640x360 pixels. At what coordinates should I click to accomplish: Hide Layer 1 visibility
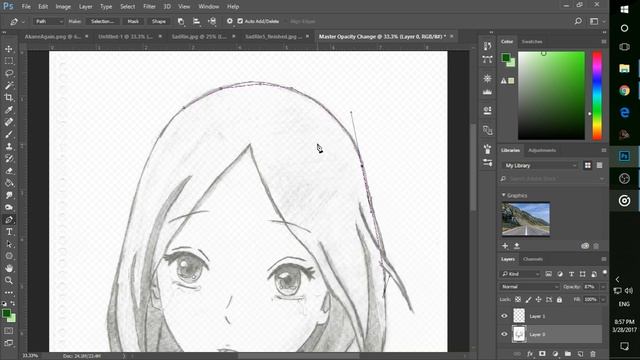504,316
